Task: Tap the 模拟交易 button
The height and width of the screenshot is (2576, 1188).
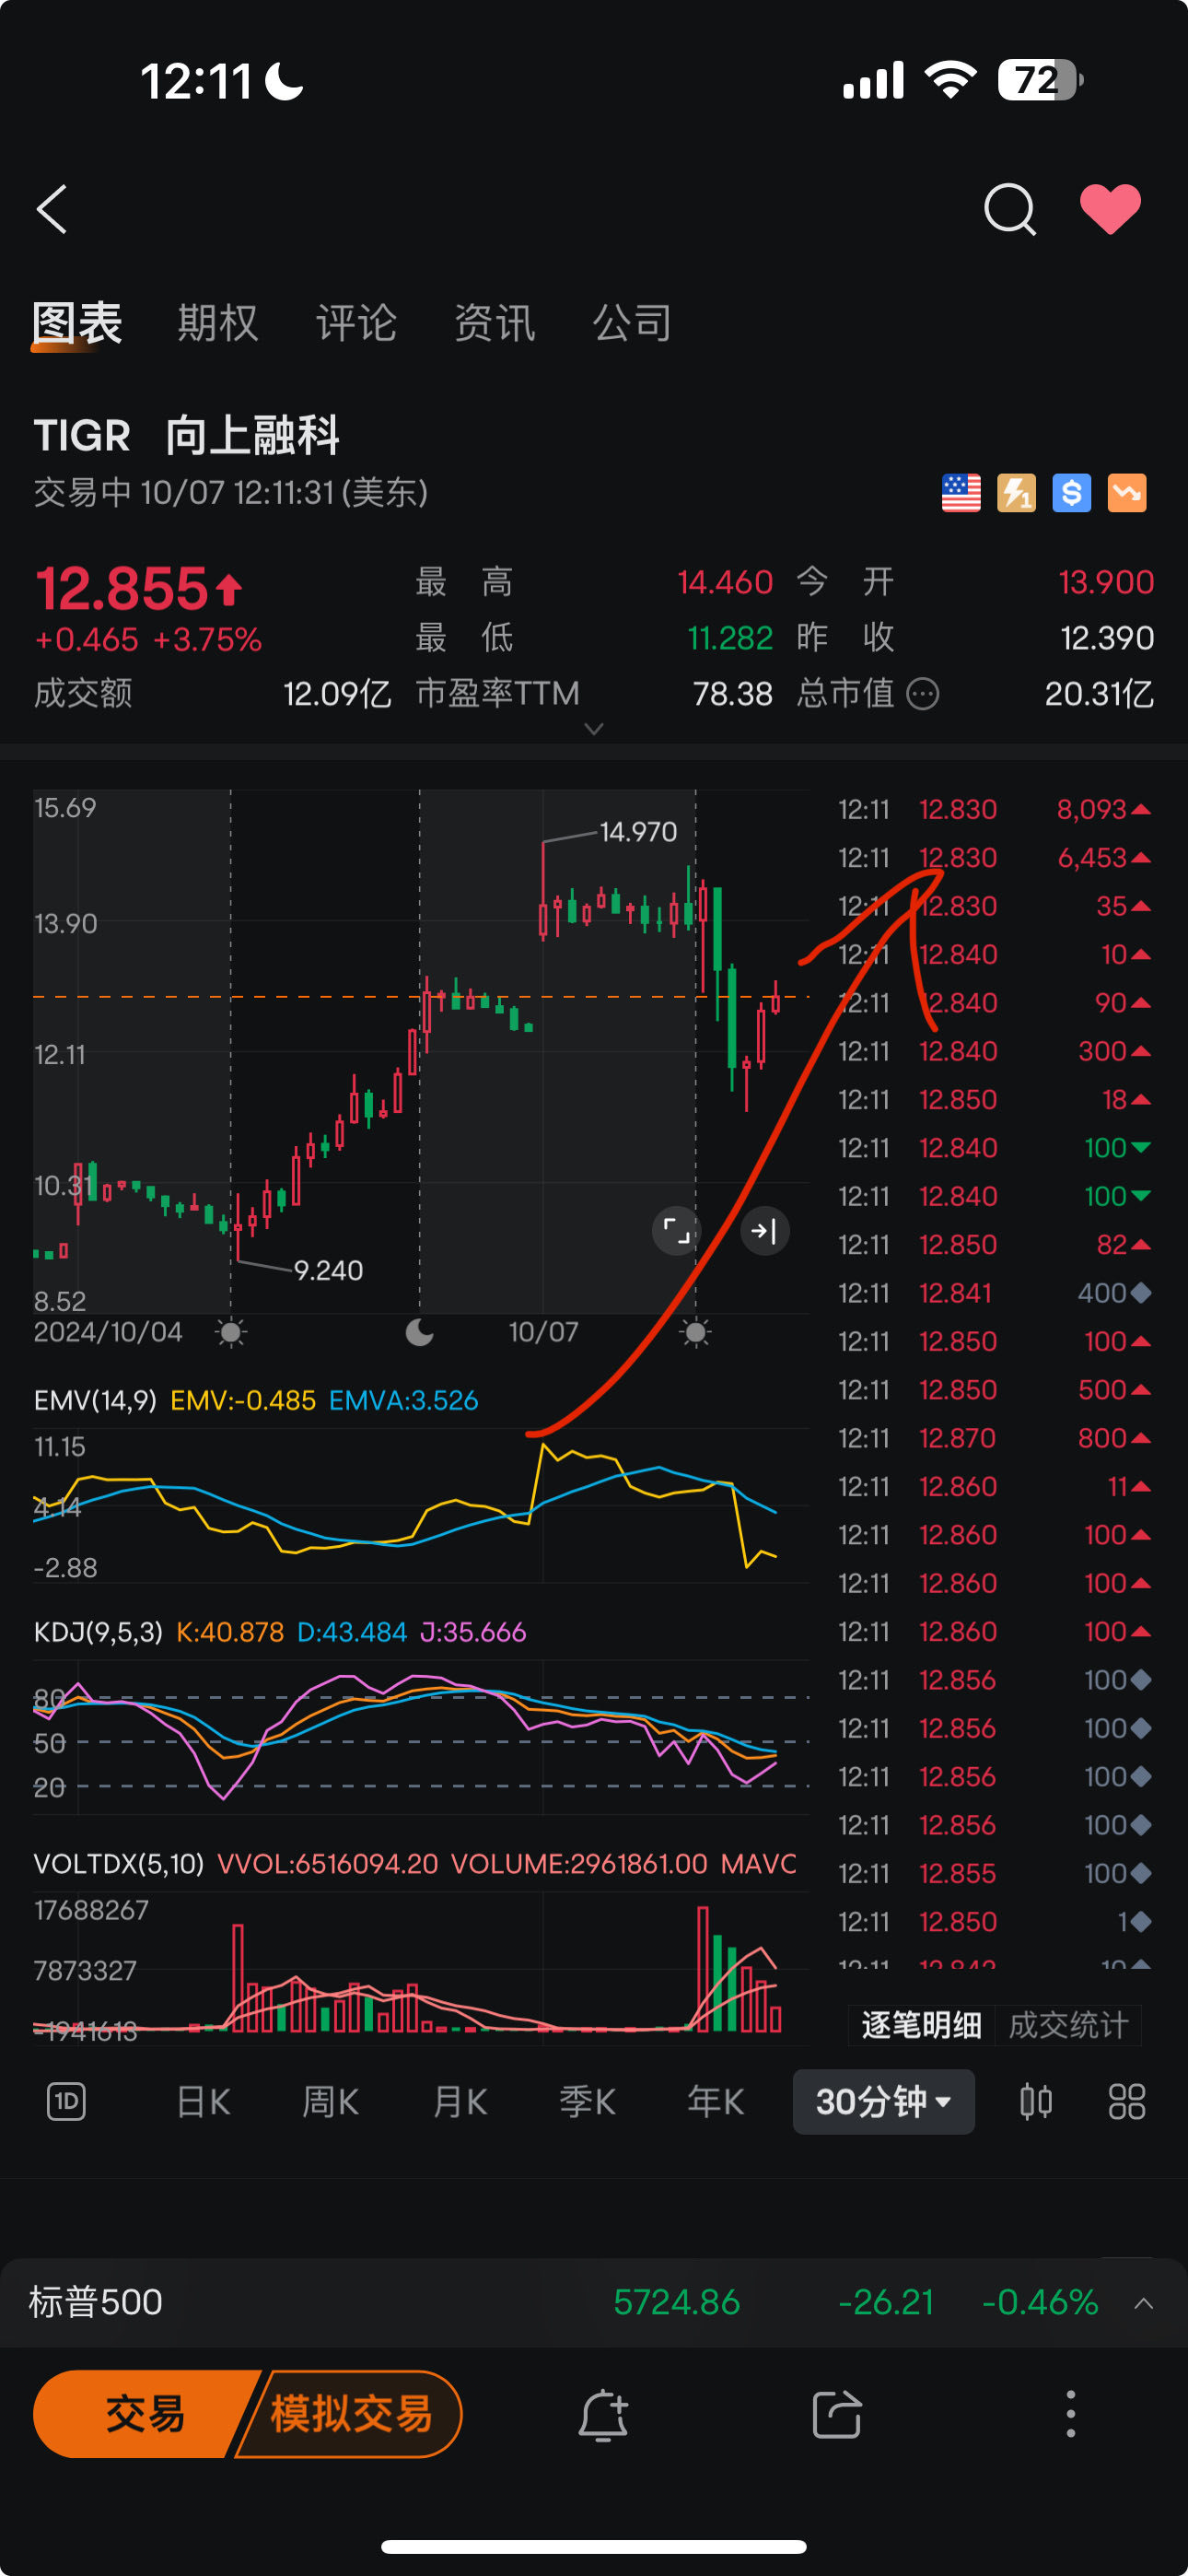Action: pos(351,2413)
